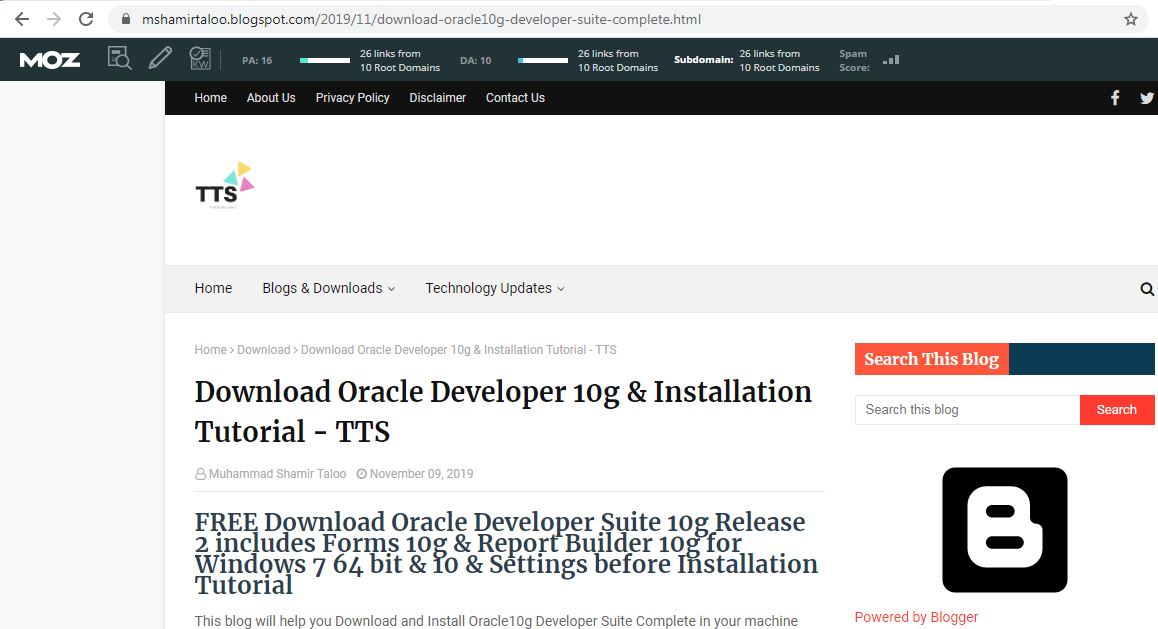
Task: Open the MozBar keyword checklist icon
Action: (200, 59)
